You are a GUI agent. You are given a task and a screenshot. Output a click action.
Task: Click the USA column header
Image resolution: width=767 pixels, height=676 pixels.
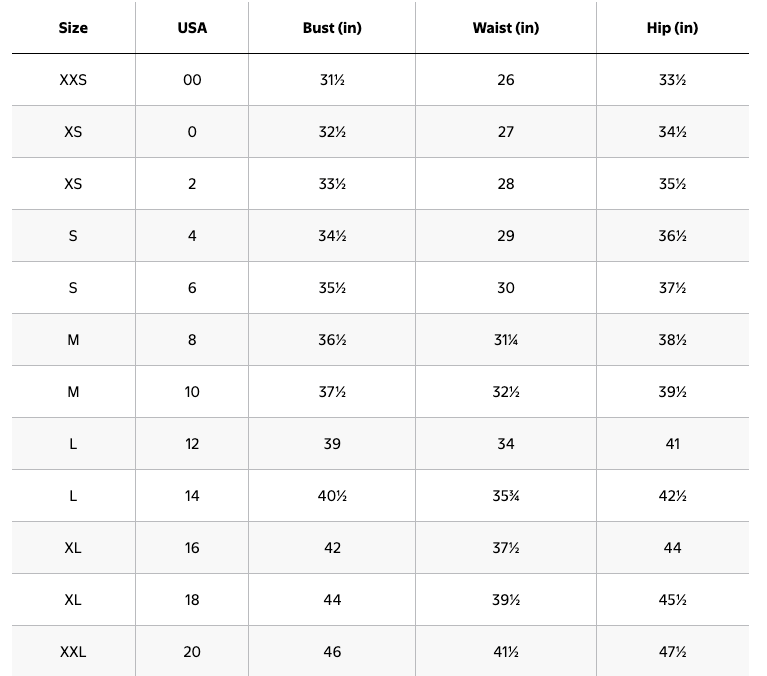[192, 28]
